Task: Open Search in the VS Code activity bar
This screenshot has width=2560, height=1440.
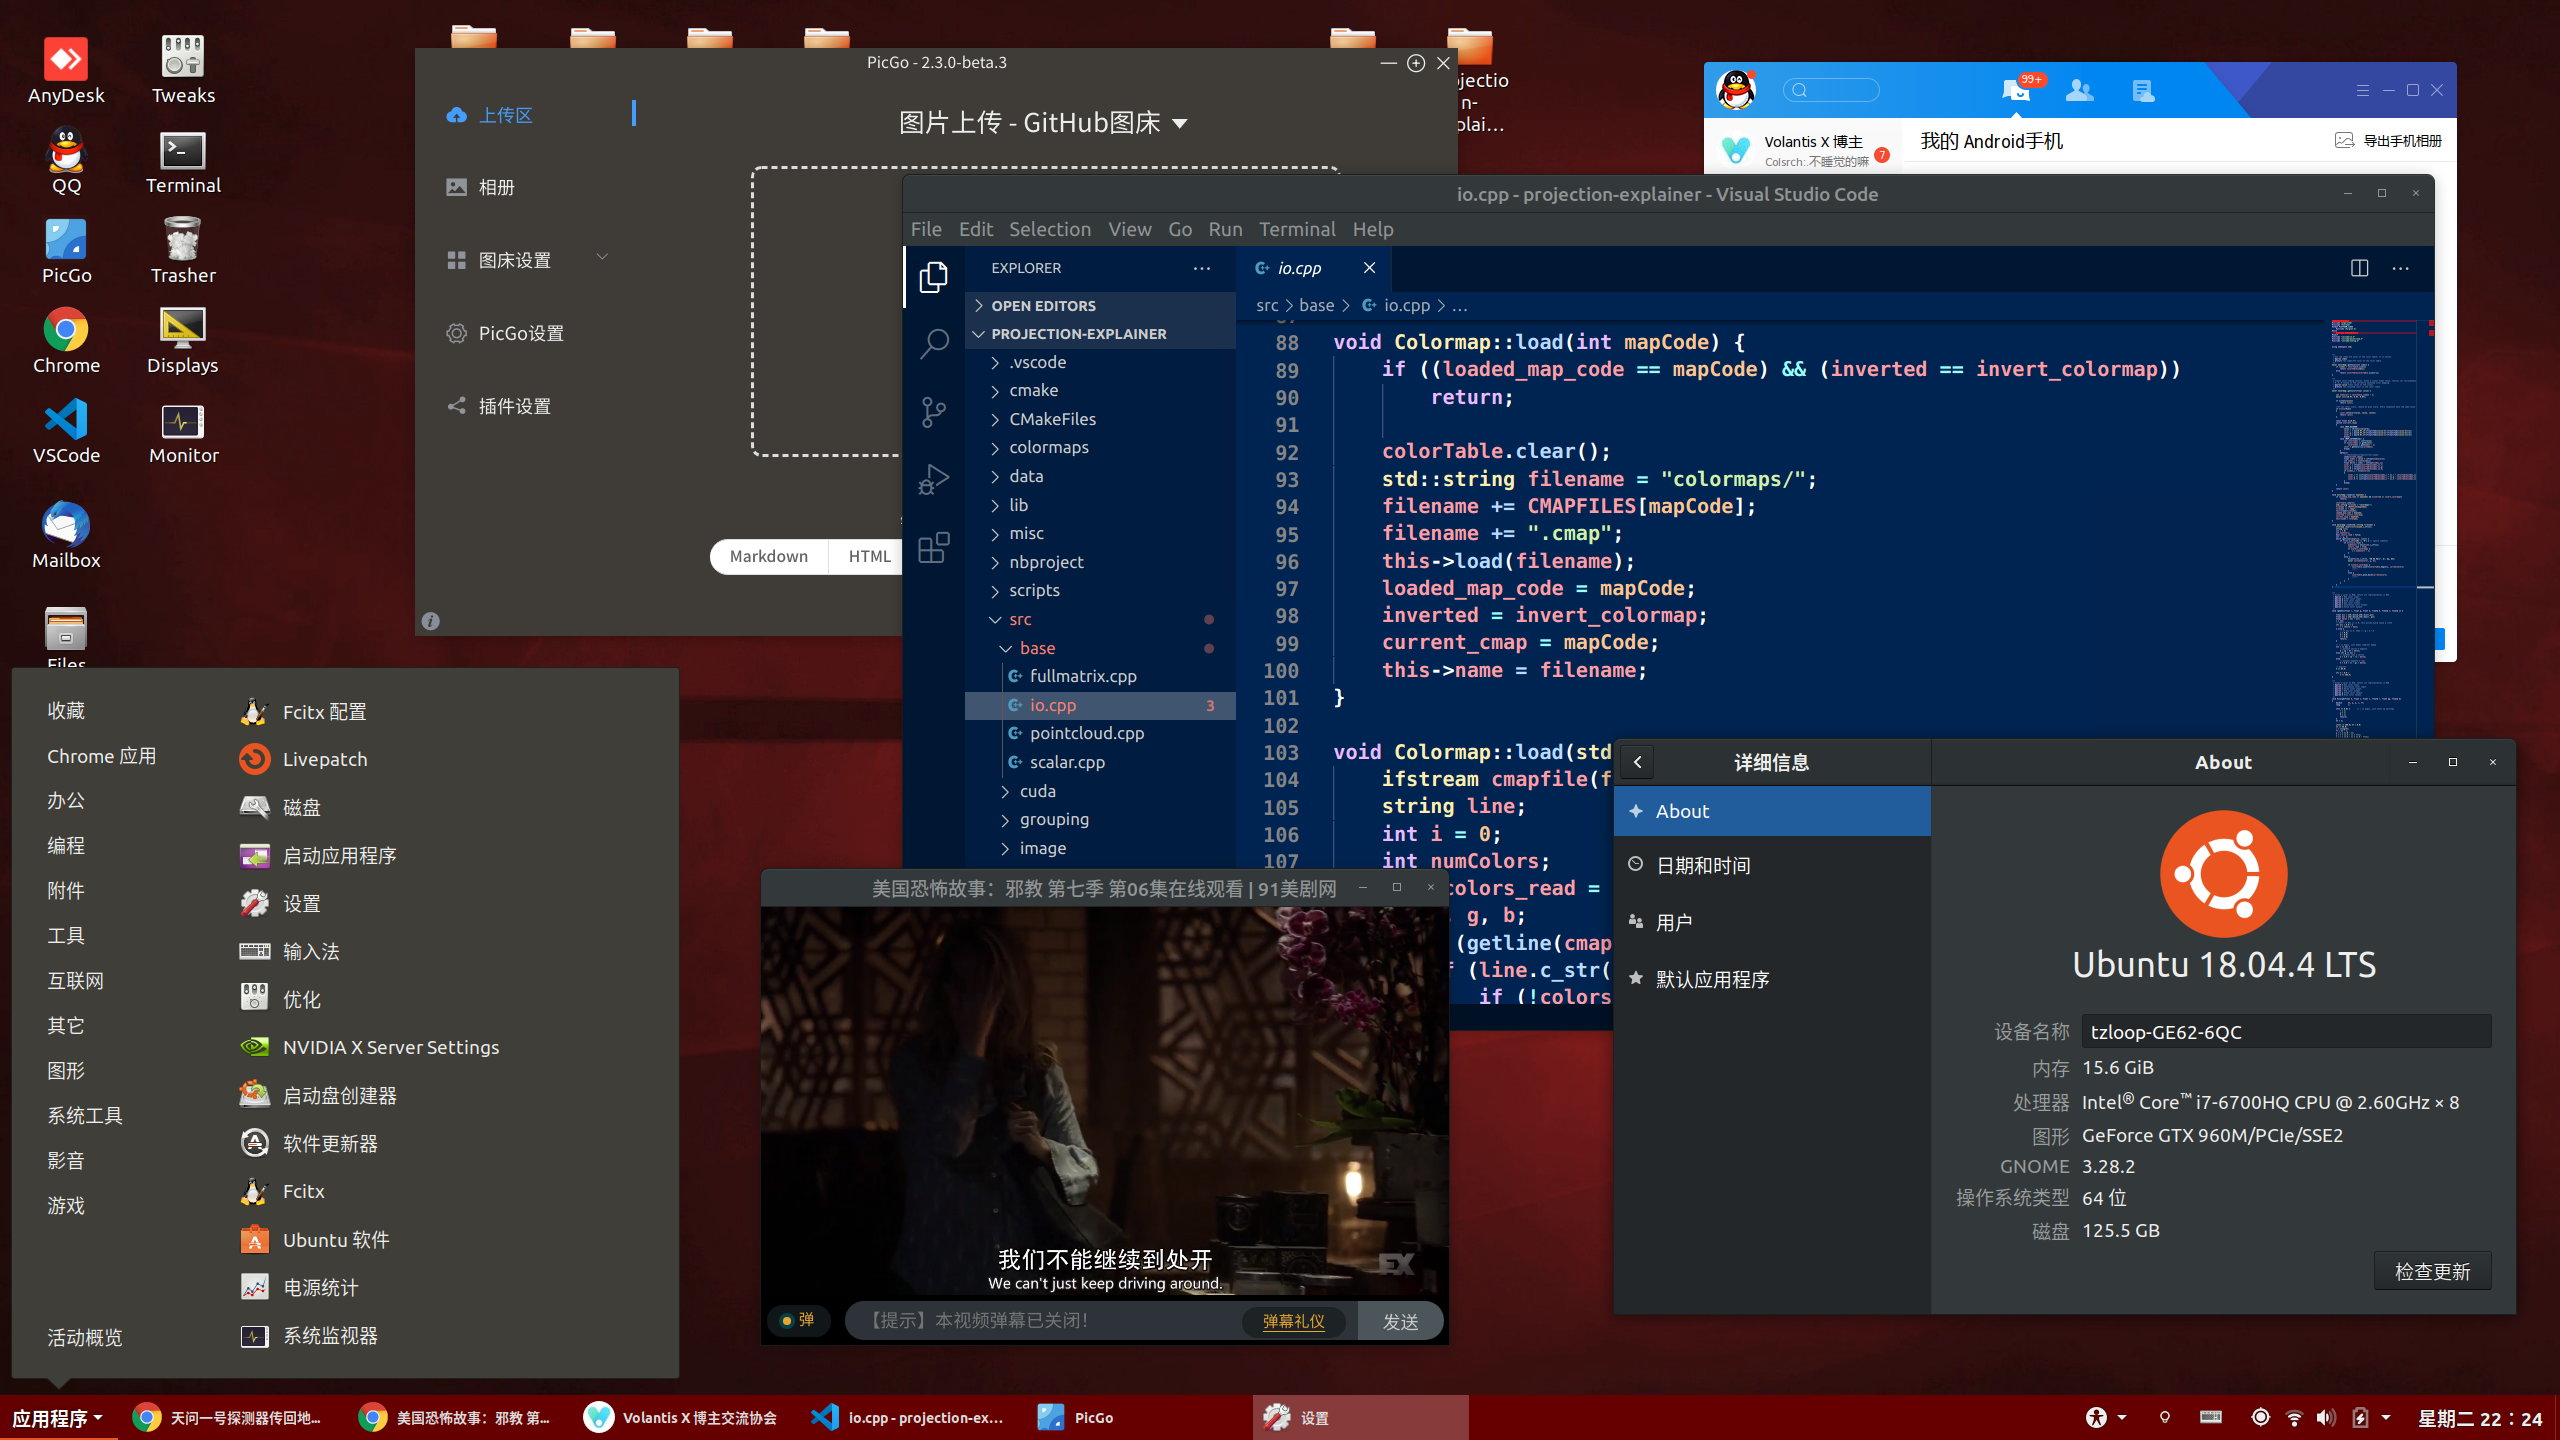Action: pyautogui.click(x=934, y=343)
